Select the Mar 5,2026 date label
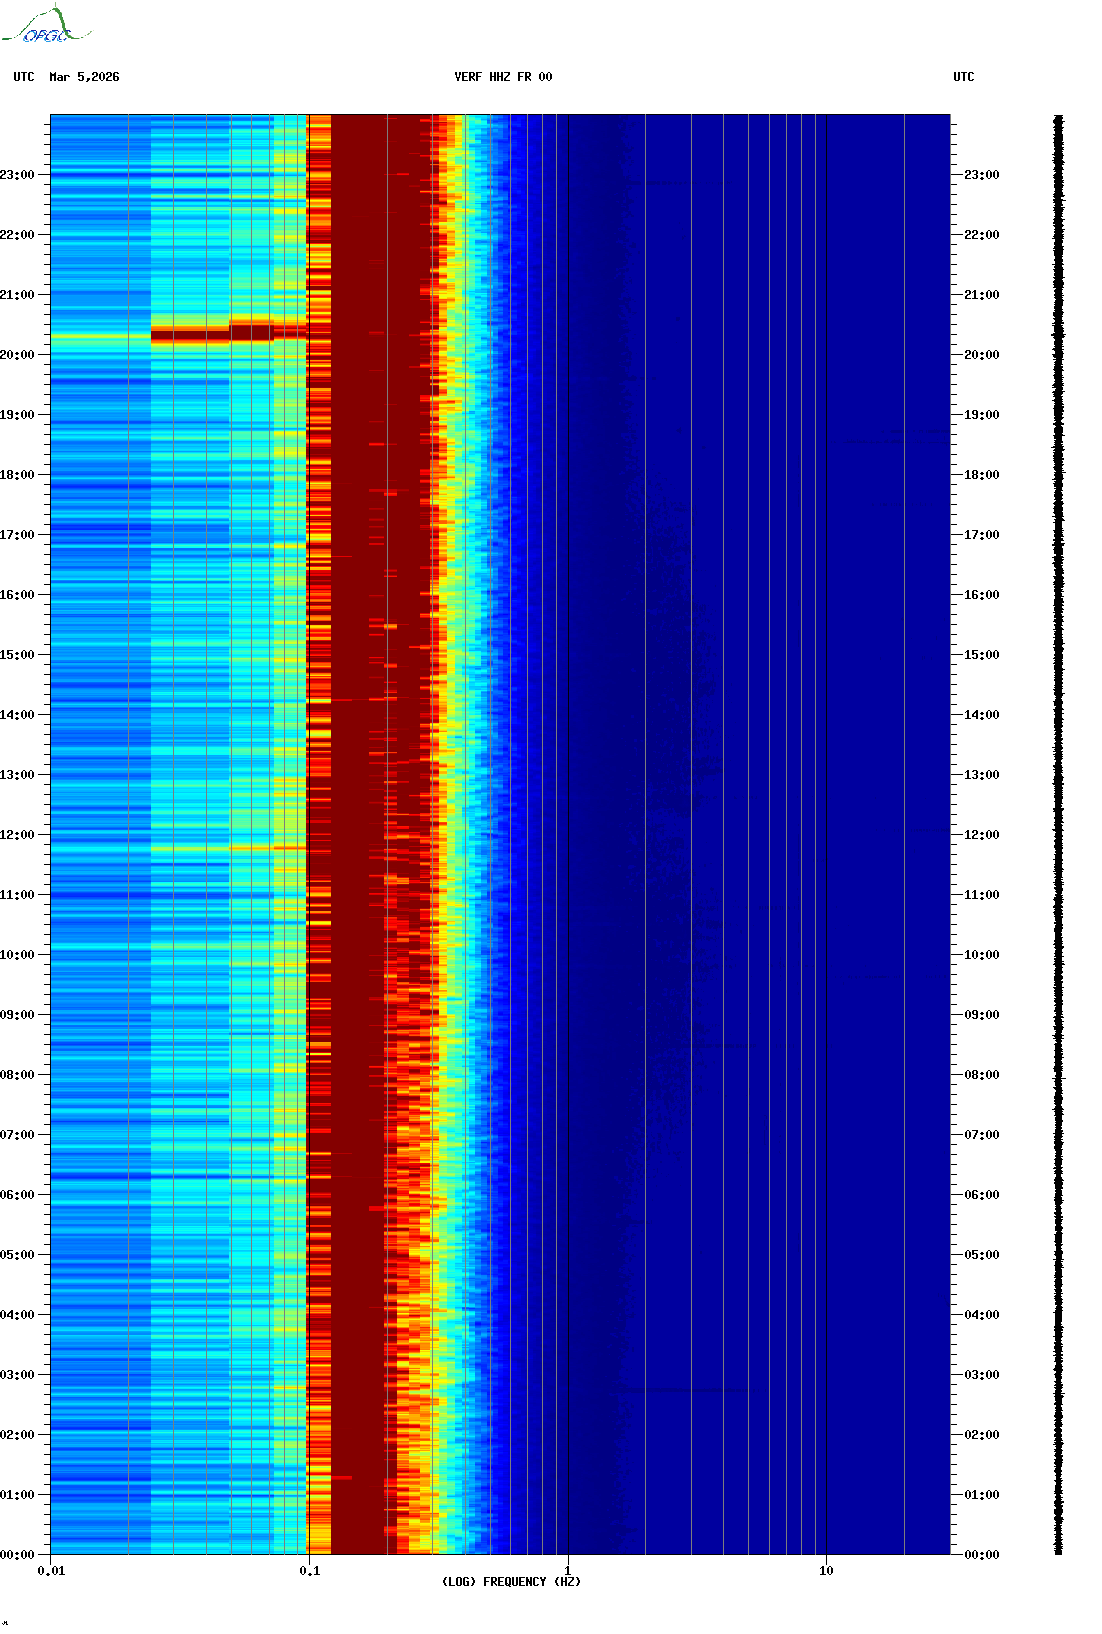The image size is (1102, 1634). 84,77
